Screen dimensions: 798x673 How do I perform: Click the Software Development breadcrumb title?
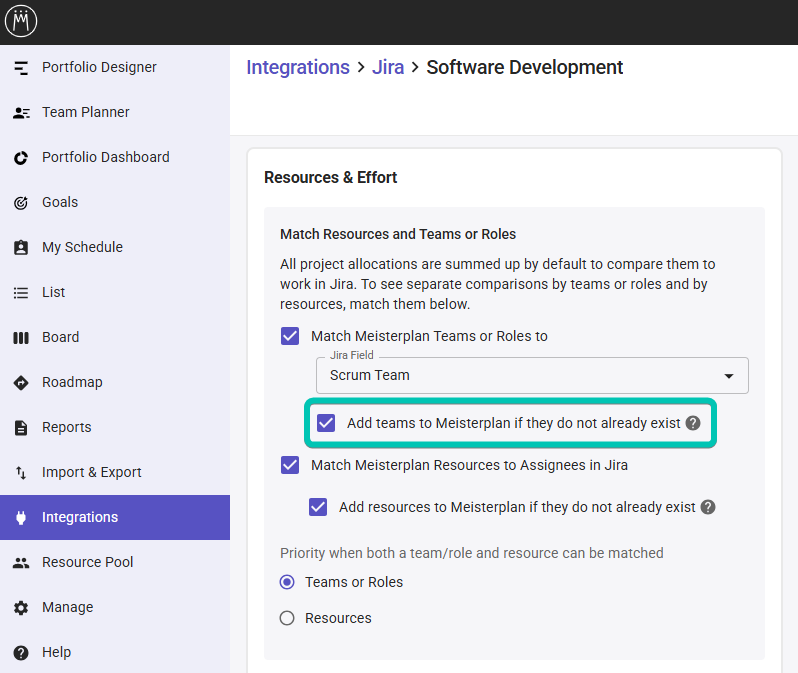[x=525, y=67]
